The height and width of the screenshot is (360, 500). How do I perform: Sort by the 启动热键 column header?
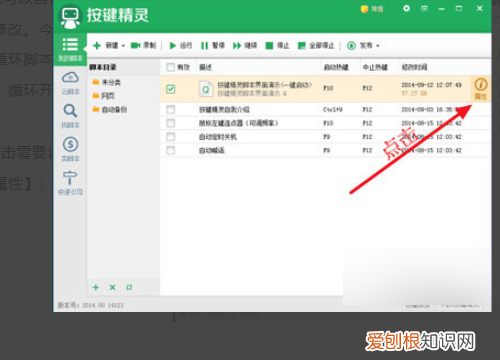tap(336, 67)
